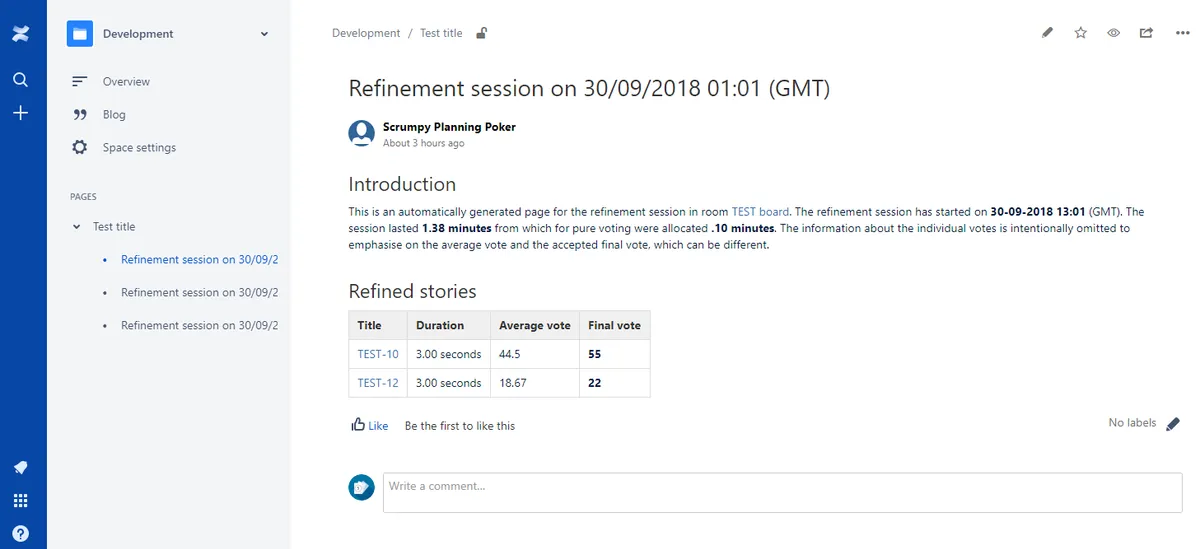Star this page as favorite

1080,33
